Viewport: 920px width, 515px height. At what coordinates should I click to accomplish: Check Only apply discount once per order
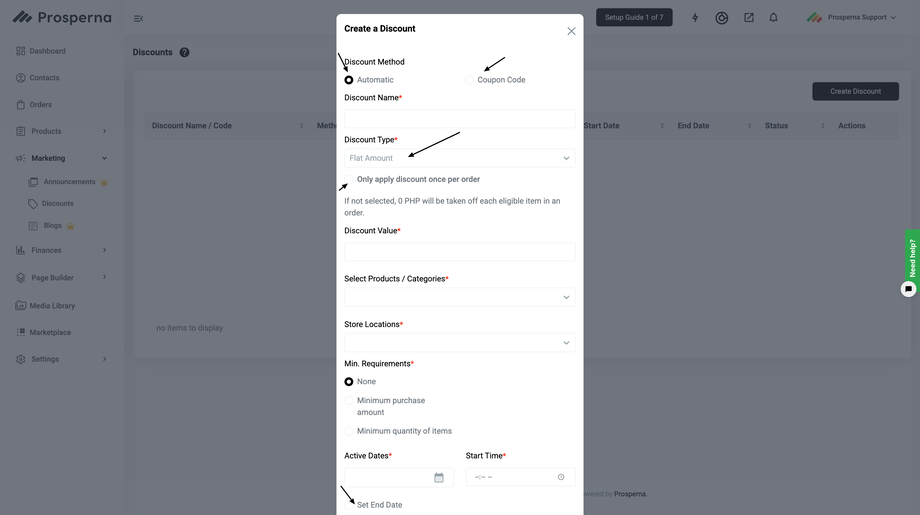[x=349, y=180]
